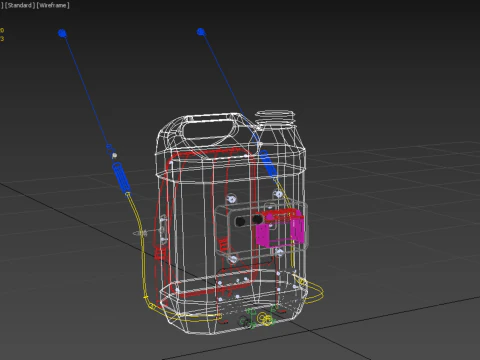Select the right wand's blue nozzle tip
The image size is (480, 360).
201,32
